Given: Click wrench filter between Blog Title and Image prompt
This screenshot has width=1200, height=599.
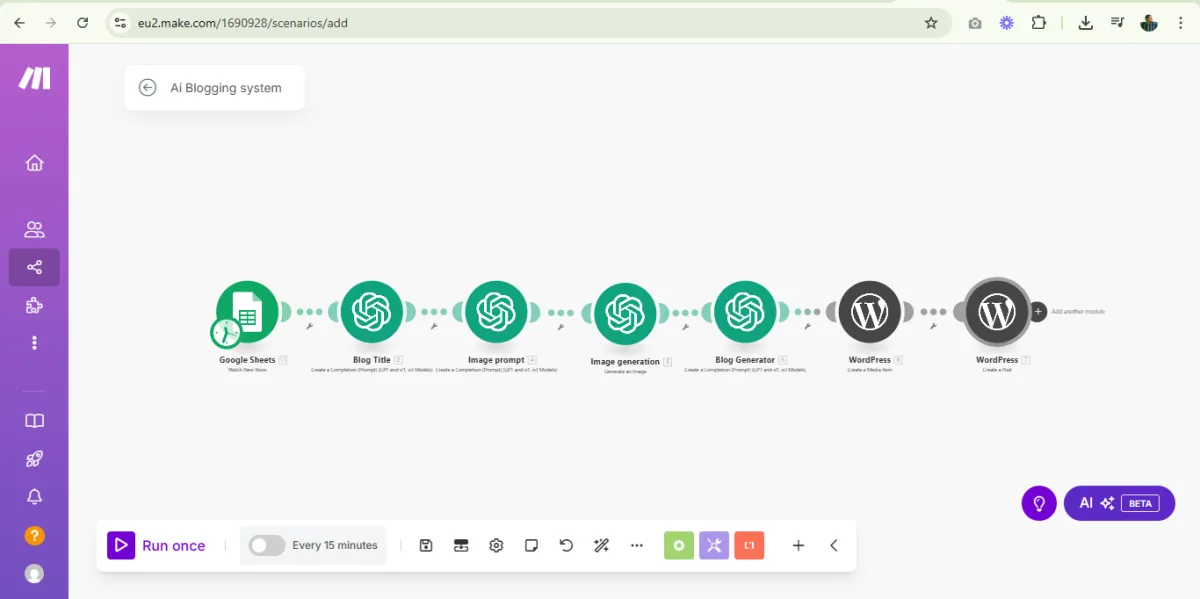Looking at the screenshot, I should click(434, 326).
